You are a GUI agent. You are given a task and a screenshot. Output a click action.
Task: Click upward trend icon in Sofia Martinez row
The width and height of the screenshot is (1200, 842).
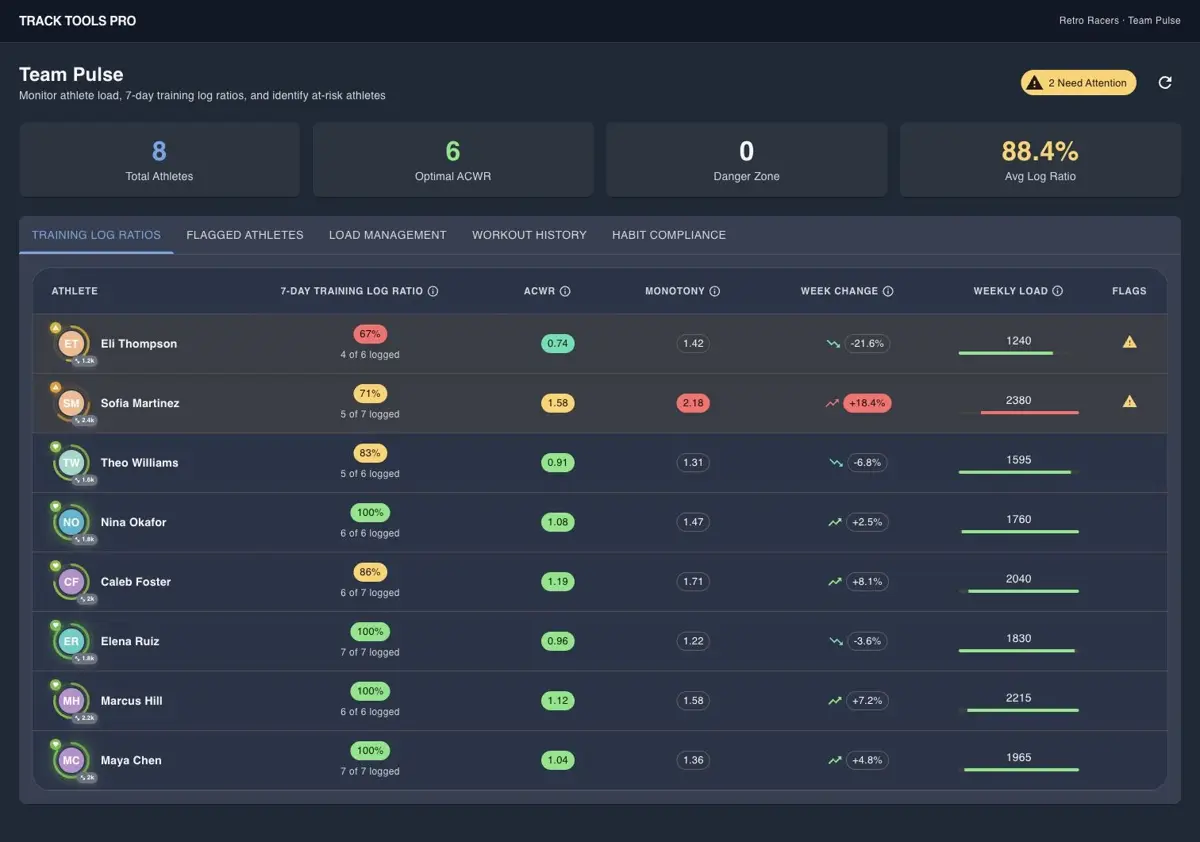click(832, 403)
